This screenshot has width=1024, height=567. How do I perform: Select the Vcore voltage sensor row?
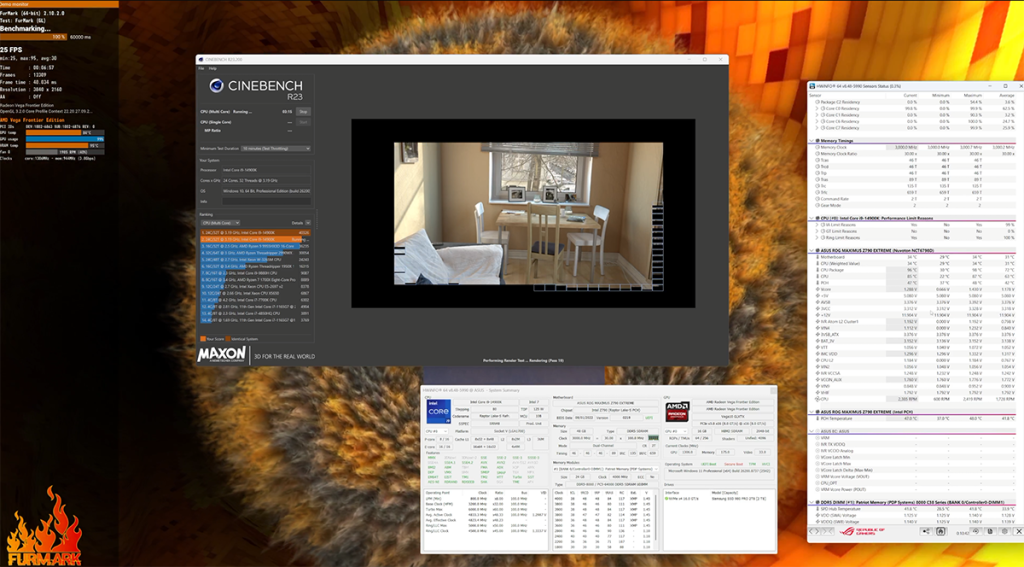[912, 289]
